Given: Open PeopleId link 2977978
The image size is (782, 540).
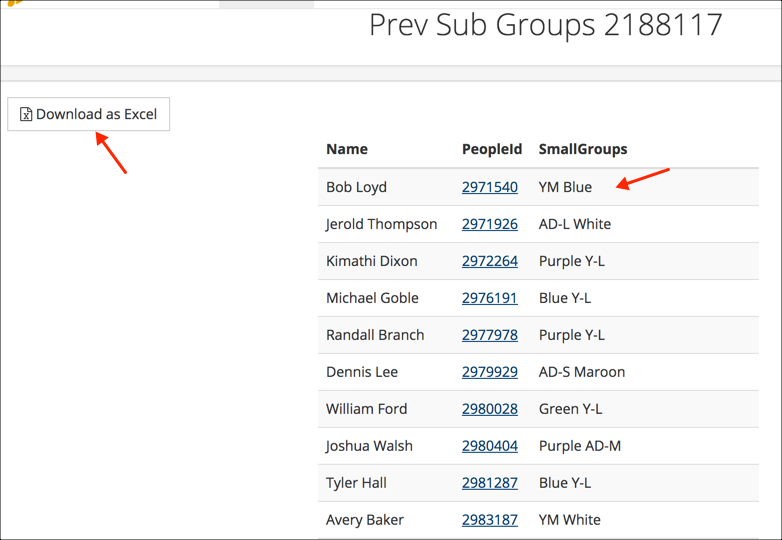Looking at the screenshot, I should click(x=490, y=335).
